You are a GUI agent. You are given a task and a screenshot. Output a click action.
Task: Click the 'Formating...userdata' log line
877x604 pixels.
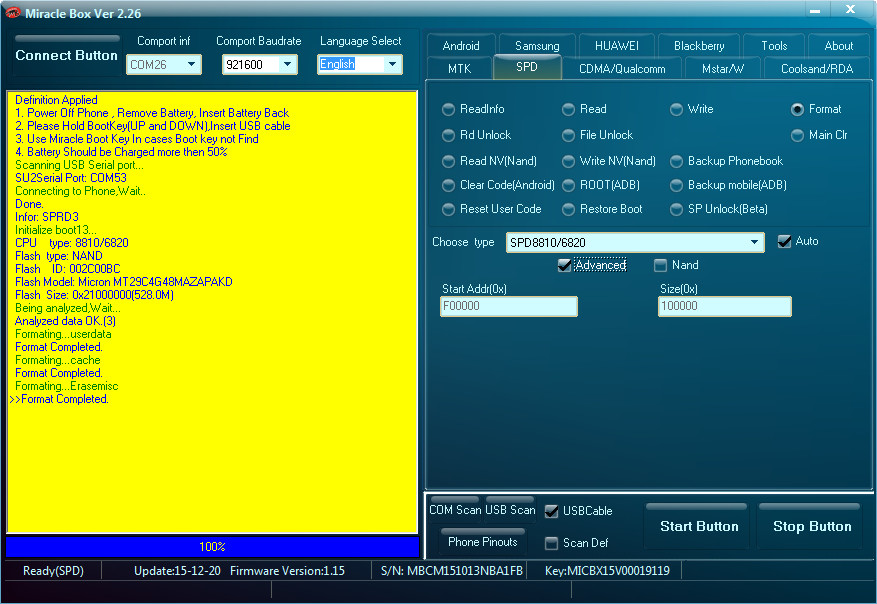[63, 334]
